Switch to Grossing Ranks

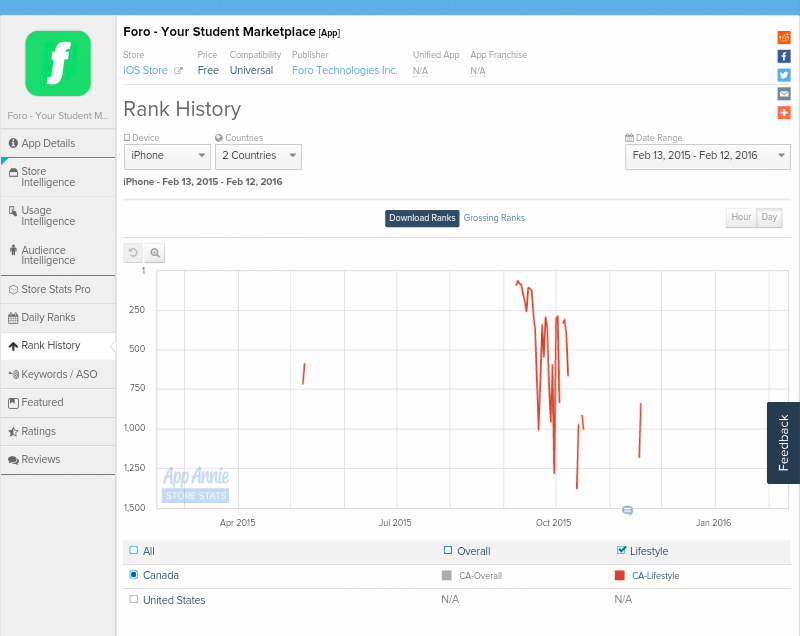[494, 218]
